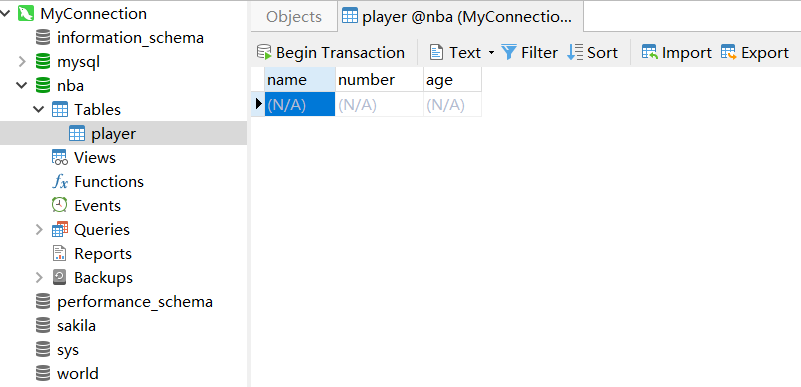Select the performance_schema label
The image size is (801, 387).
coord(135,302)
